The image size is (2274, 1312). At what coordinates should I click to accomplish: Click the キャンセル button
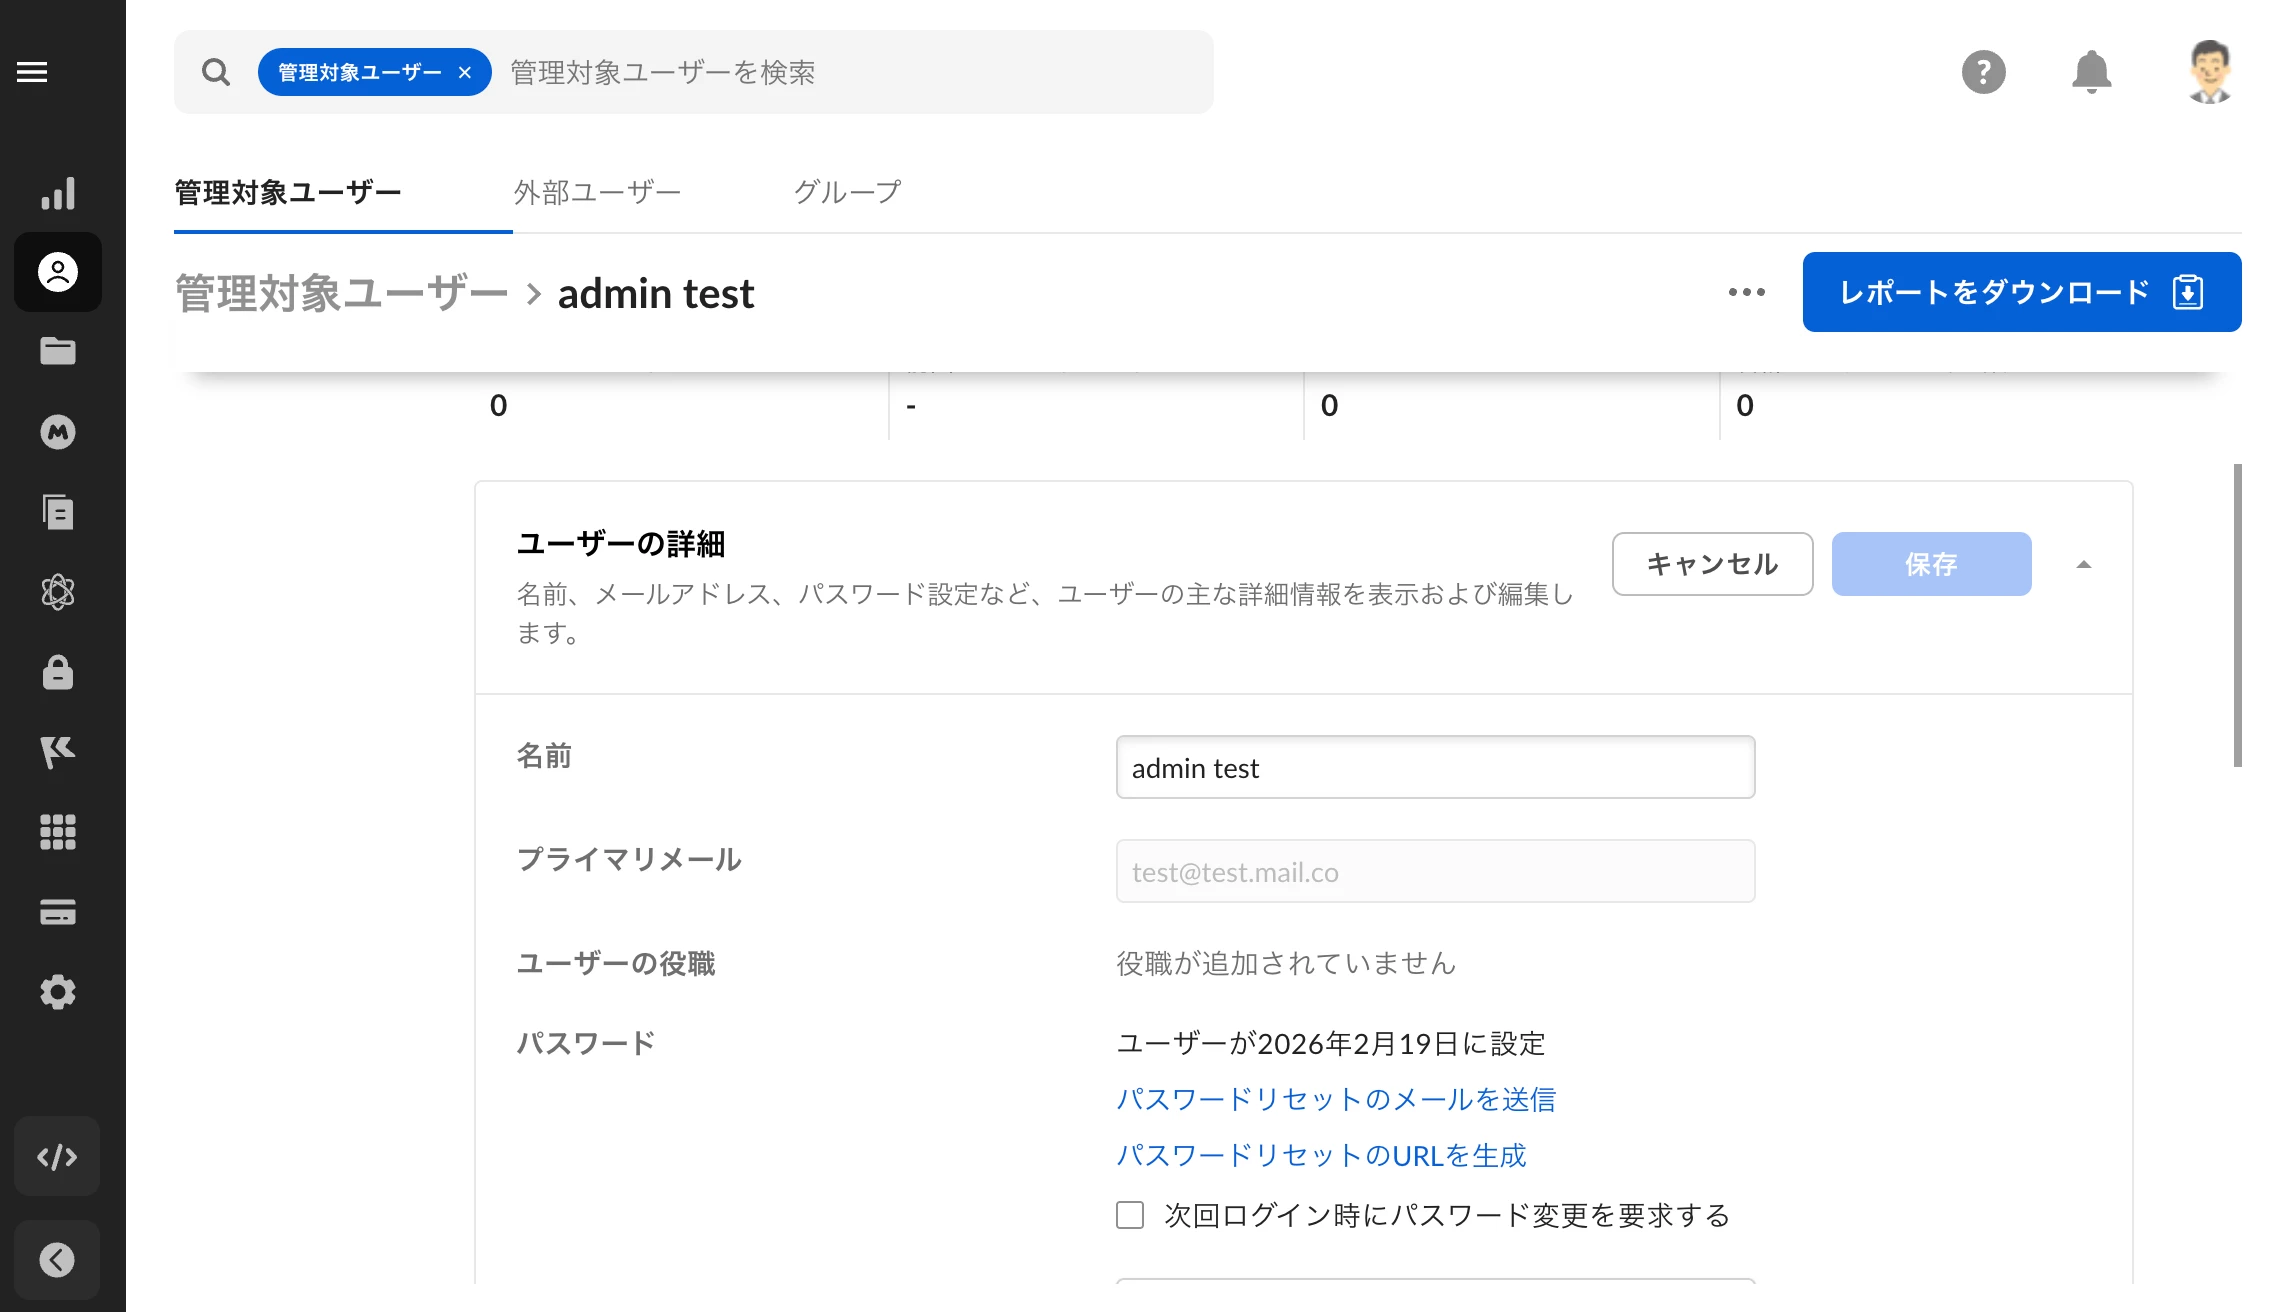[x=1712, y=564]
